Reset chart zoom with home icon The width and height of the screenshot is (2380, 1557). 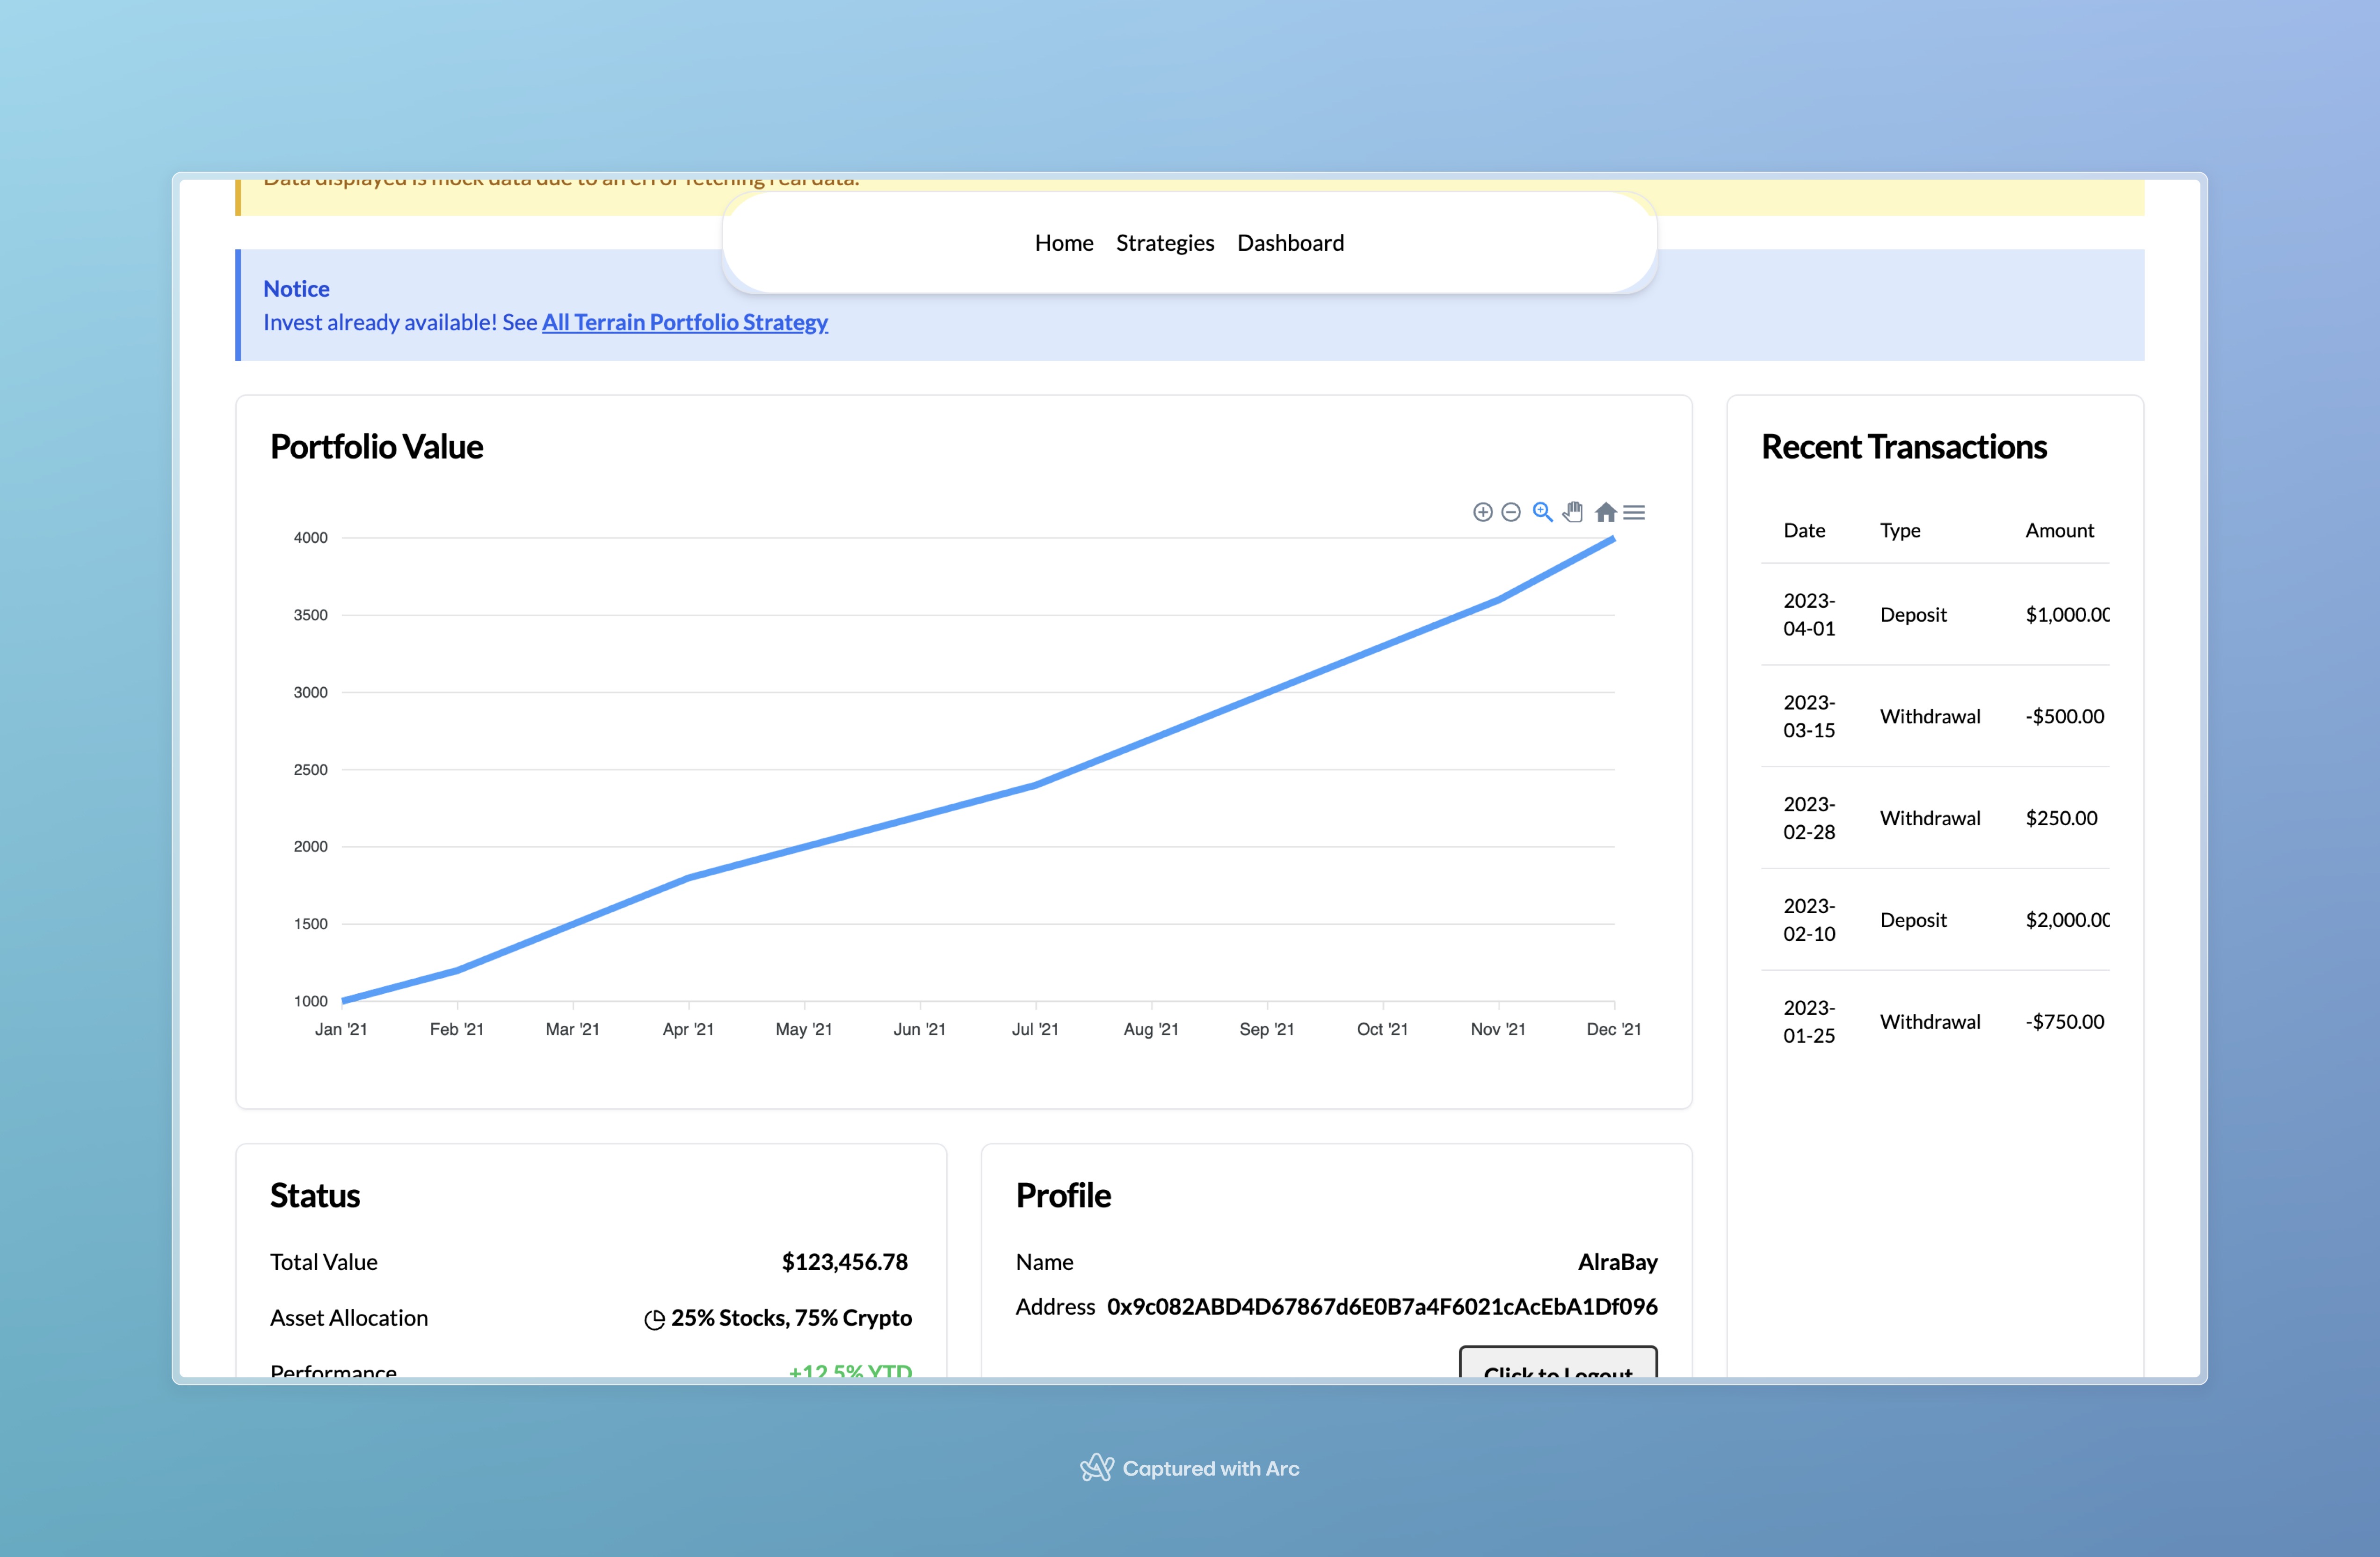pos(1605,512)
